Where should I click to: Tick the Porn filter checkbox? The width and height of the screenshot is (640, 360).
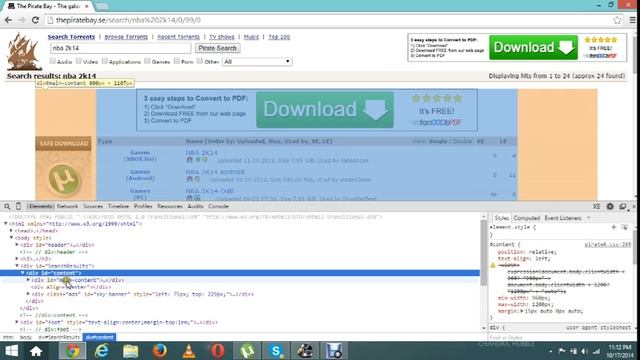point(177,61)
